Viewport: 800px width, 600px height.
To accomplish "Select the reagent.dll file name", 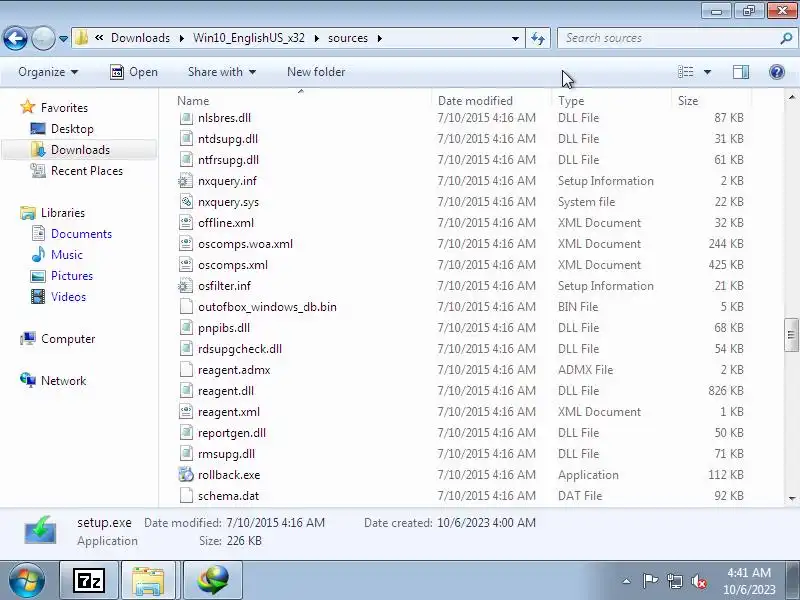I will [226, 391].
